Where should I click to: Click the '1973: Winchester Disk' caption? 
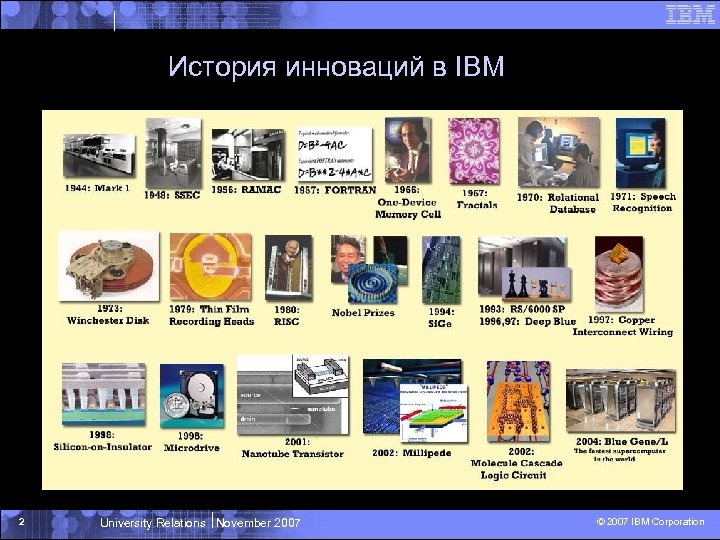[x=108, y=315]
